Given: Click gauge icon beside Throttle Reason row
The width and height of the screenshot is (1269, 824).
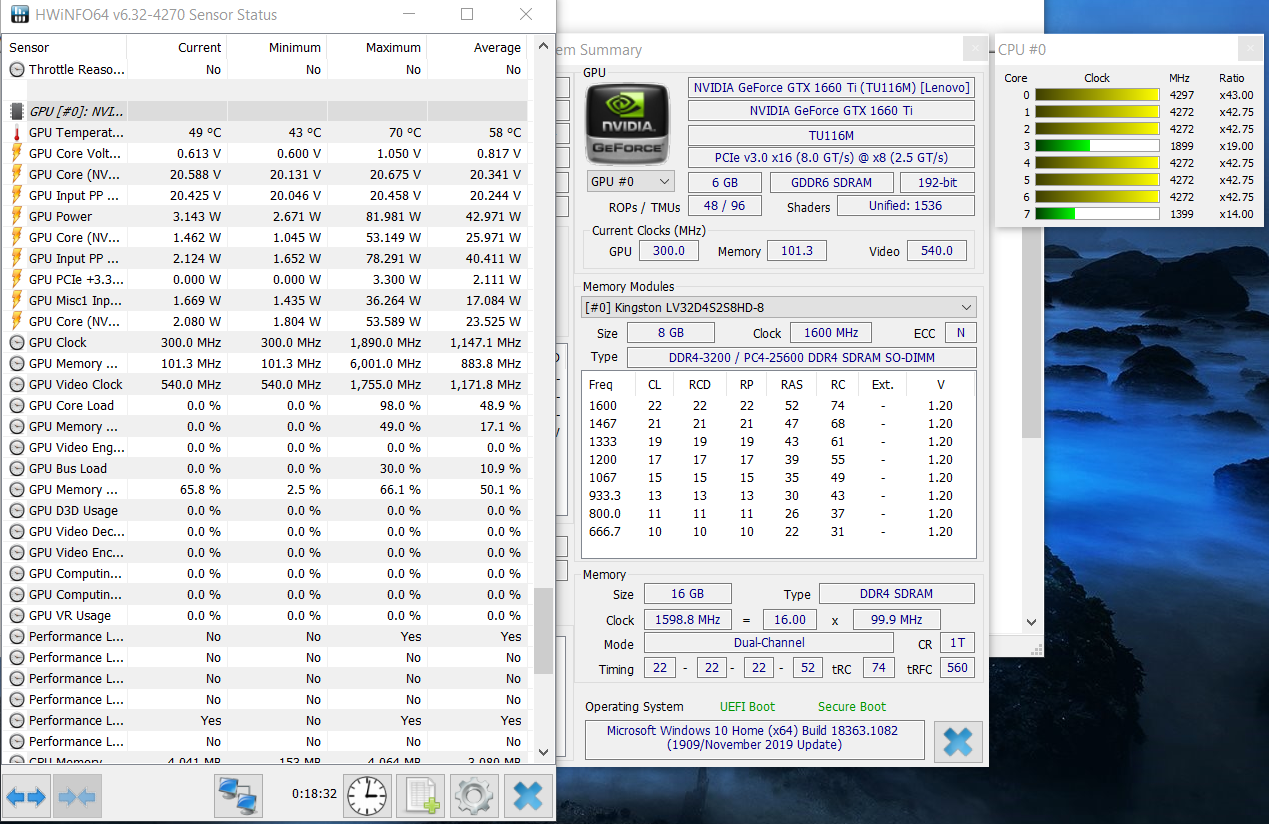Looking at the screenshot, I should 17,70.
